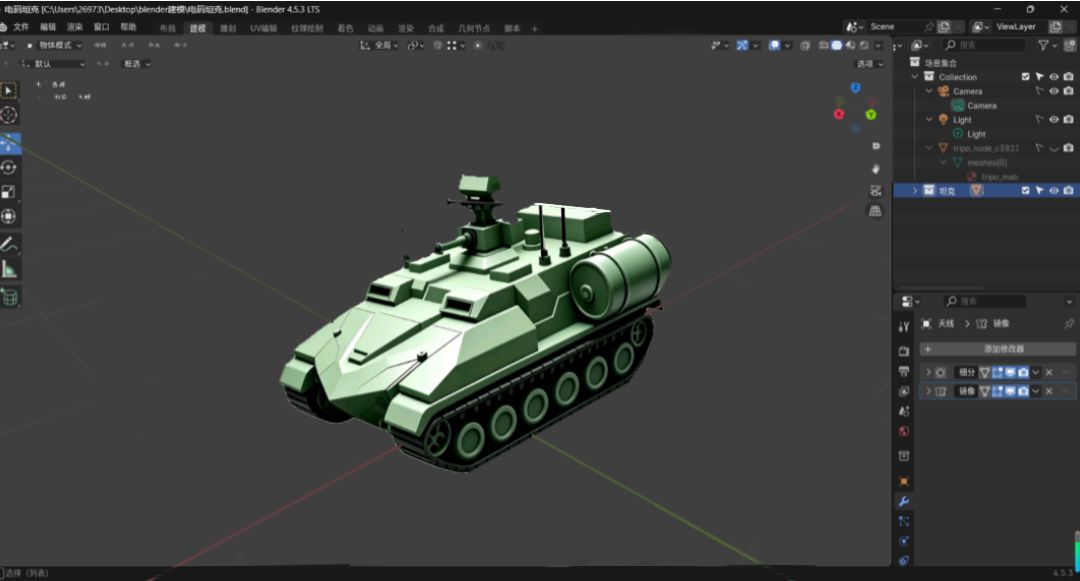Open the Render properties tab

click(x=904, y=351)
